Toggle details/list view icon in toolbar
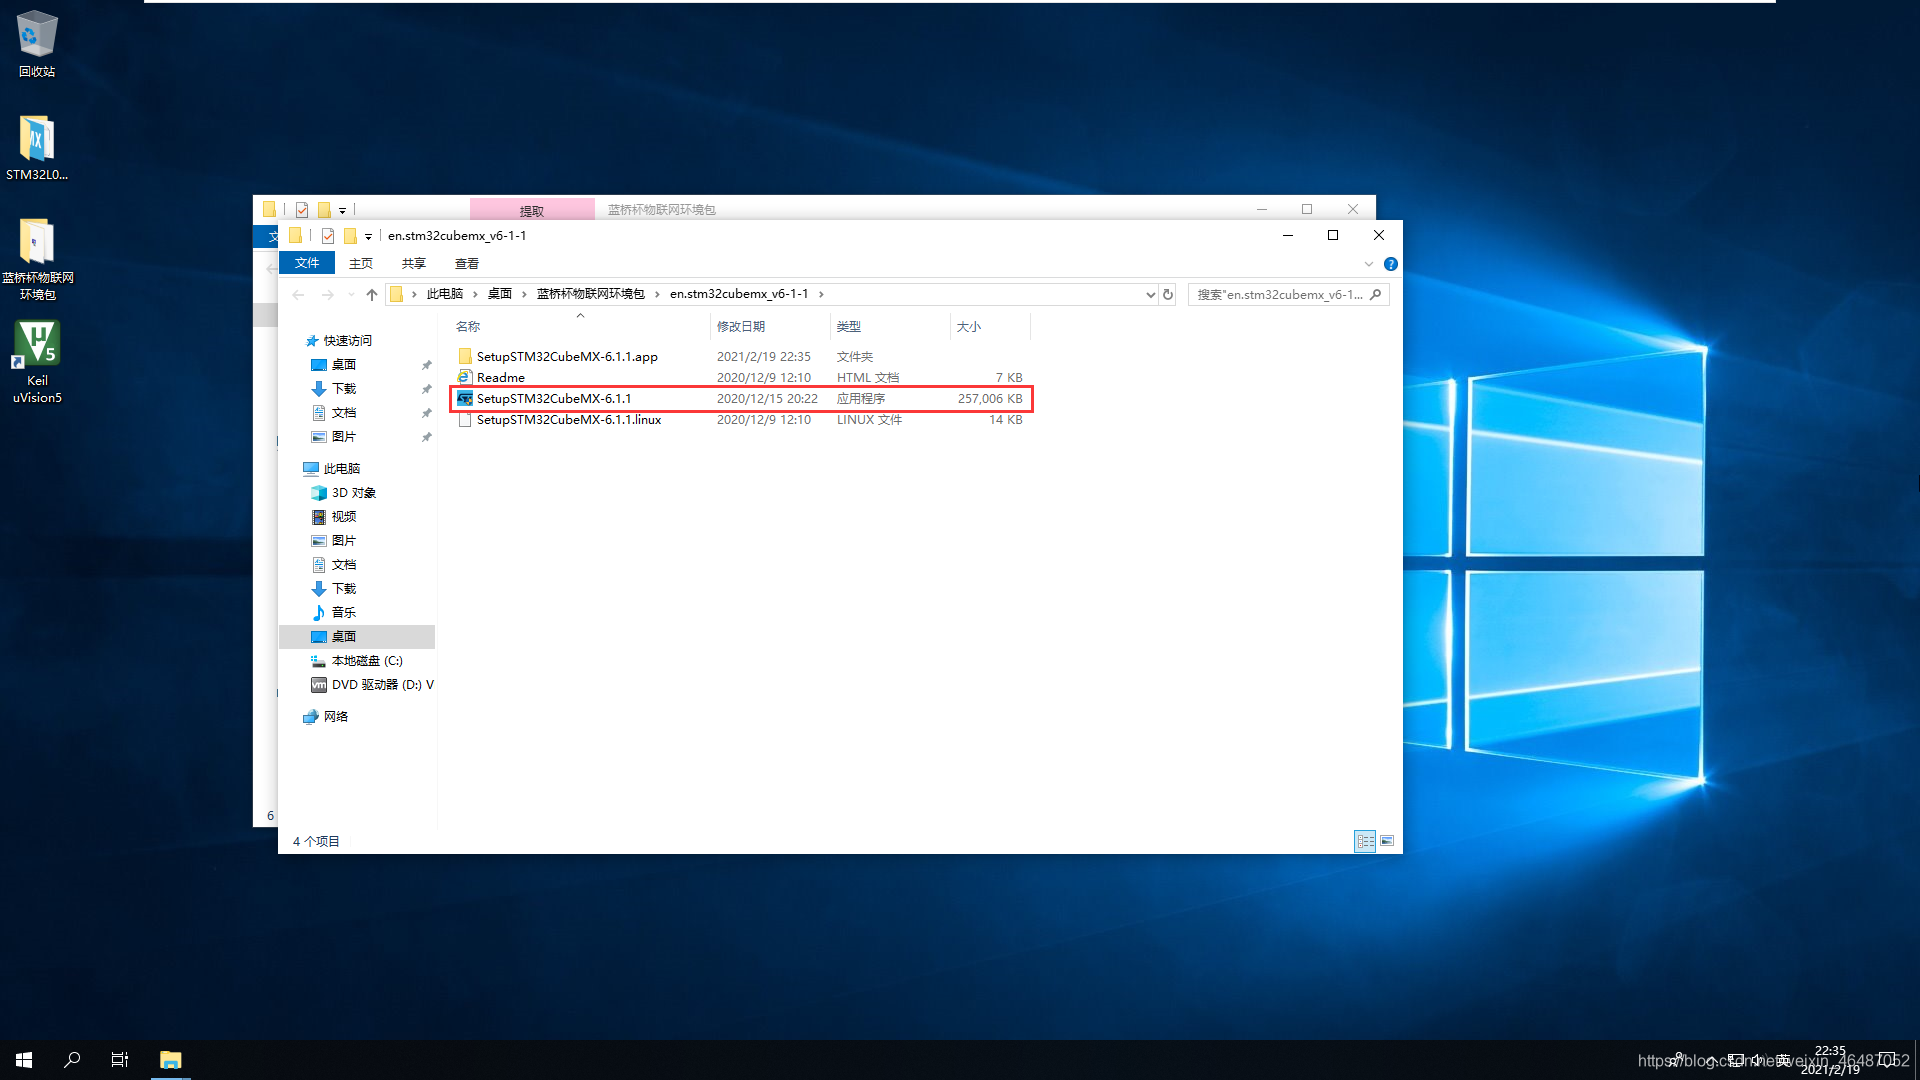The height and width of the screenshot is (1080, 1920). point(1365,840)
